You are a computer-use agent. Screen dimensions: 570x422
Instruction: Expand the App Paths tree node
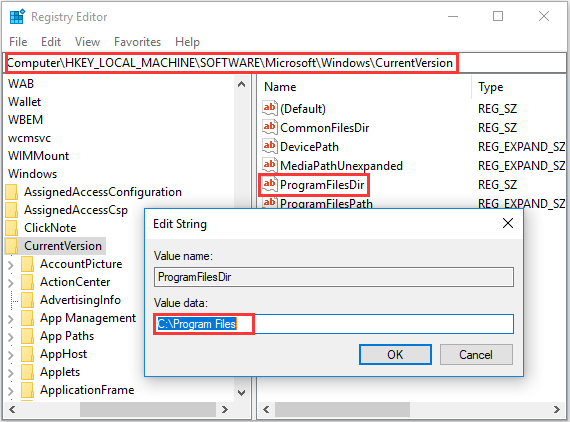(11, 337)
